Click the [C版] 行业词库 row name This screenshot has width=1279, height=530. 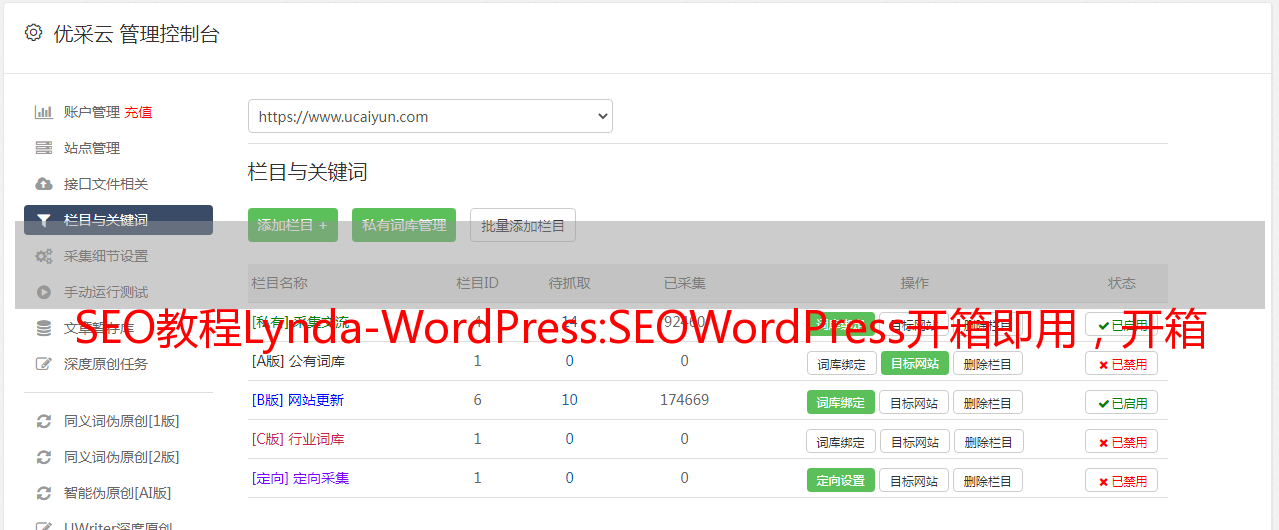click(x=298, y=439)
